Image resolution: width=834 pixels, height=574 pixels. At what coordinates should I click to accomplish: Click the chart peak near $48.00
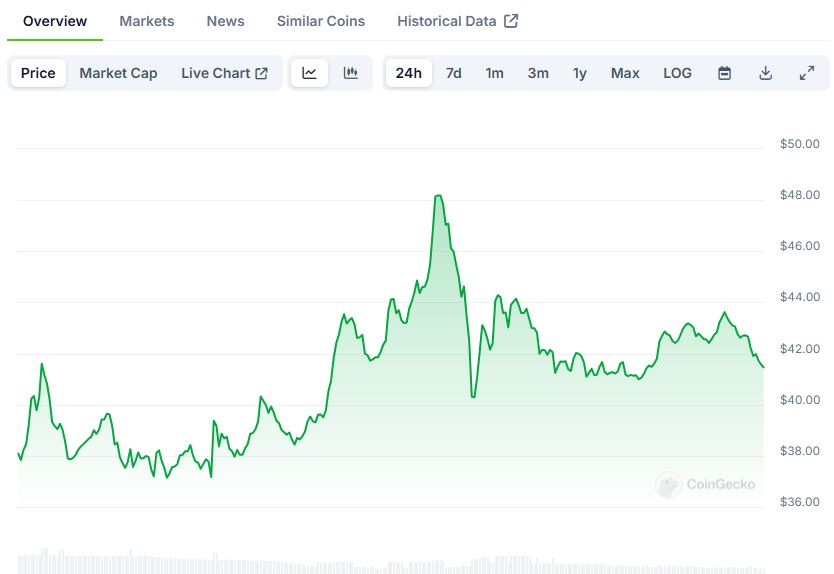(438, 196)
